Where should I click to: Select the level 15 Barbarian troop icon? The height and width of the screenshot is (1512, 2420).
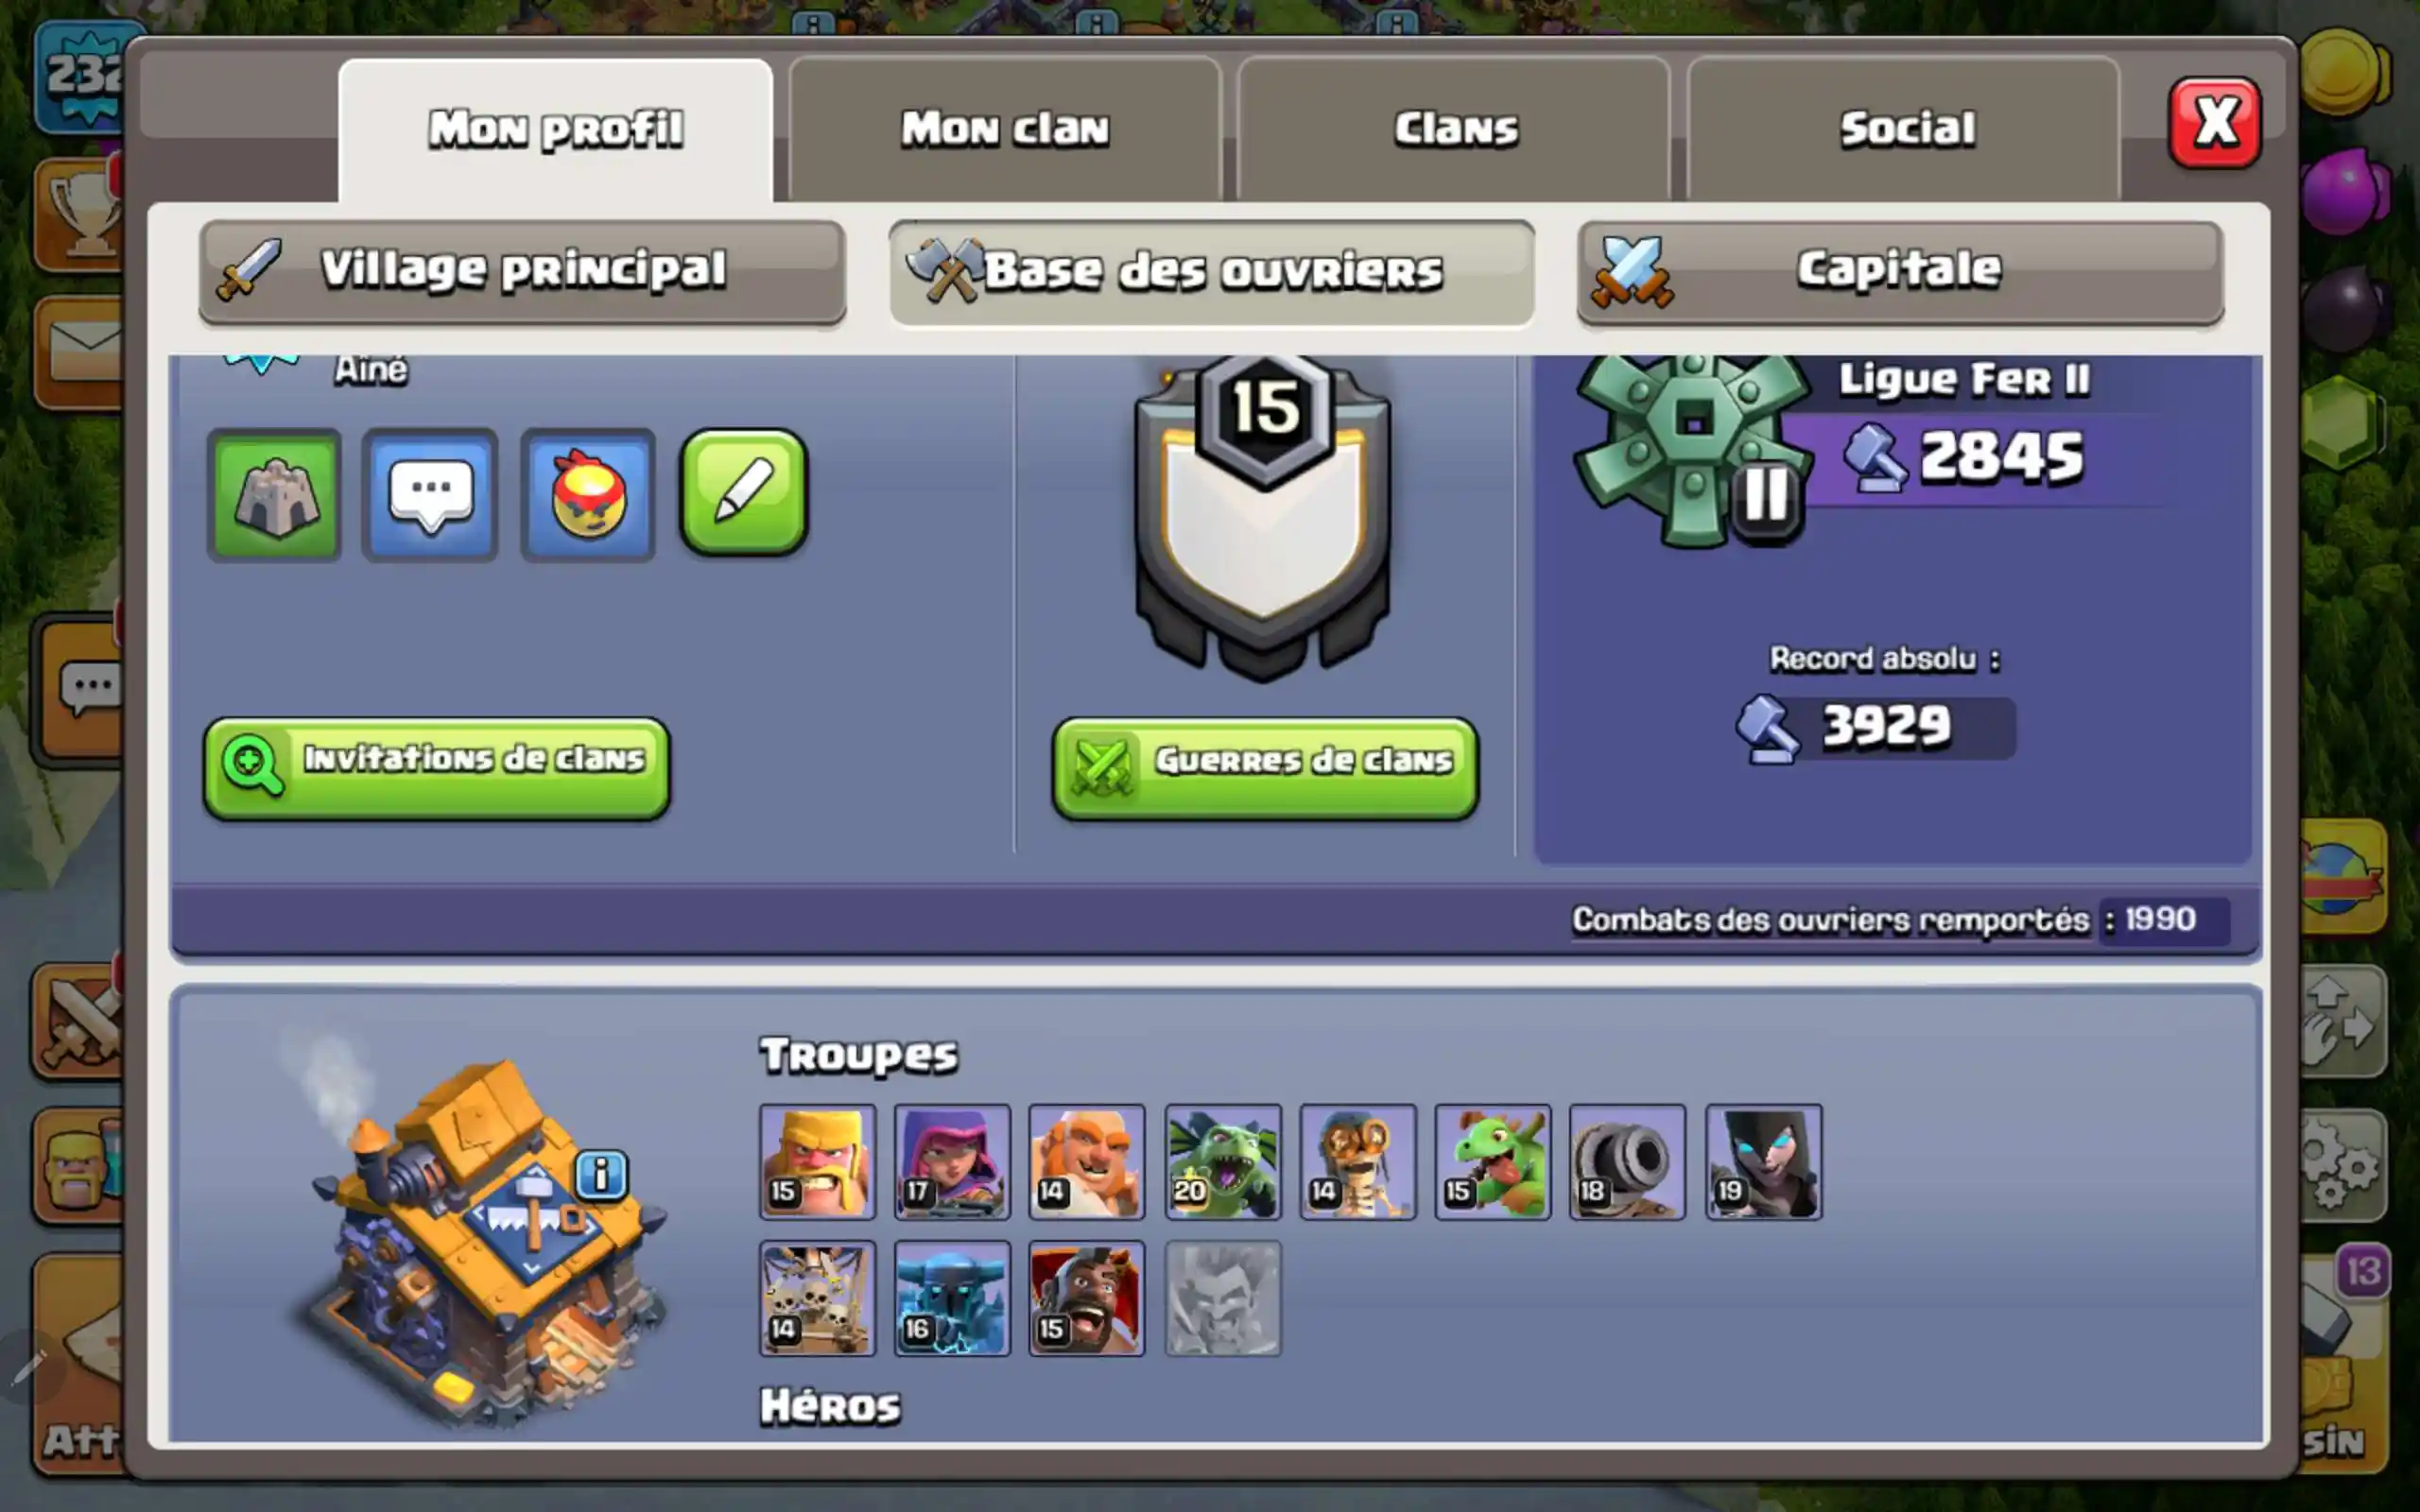[x=817, y=1162]
